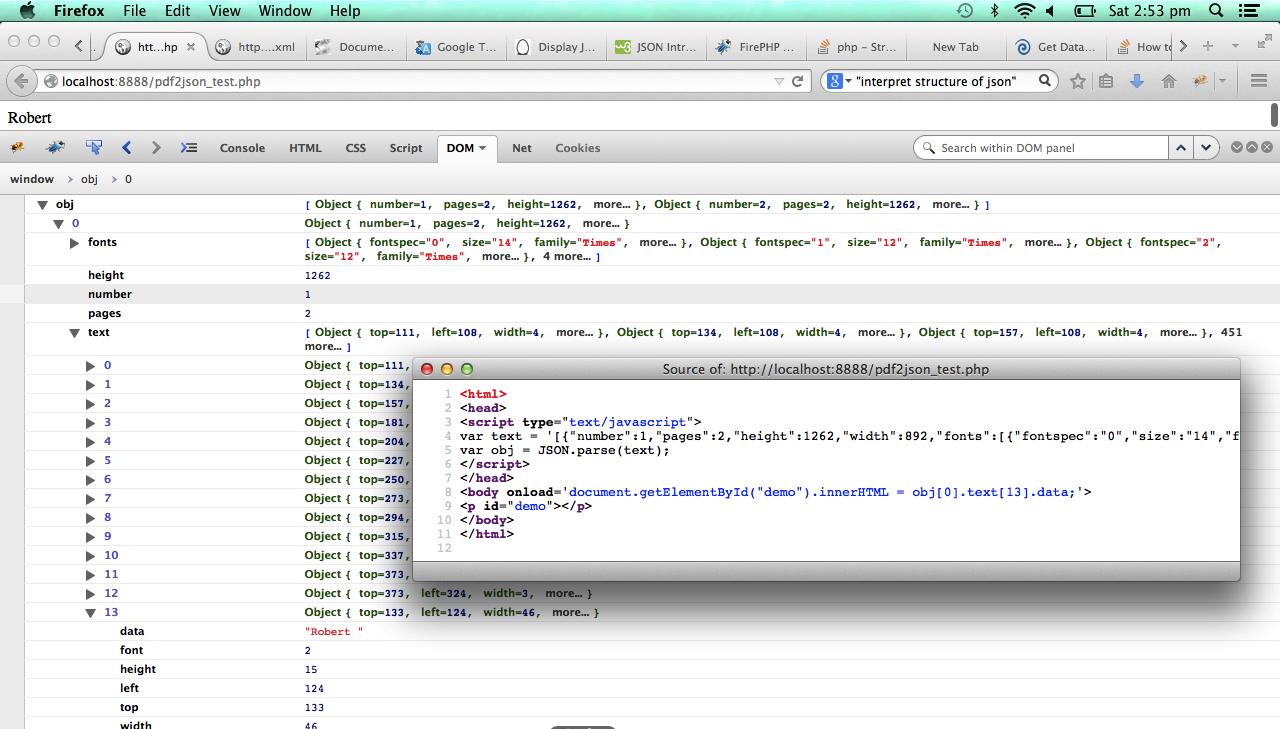Open the DOM tab dropdown arrow
Image resolution: width=1280 pixels, height=729 pixels.
click(x=482, y=148)
